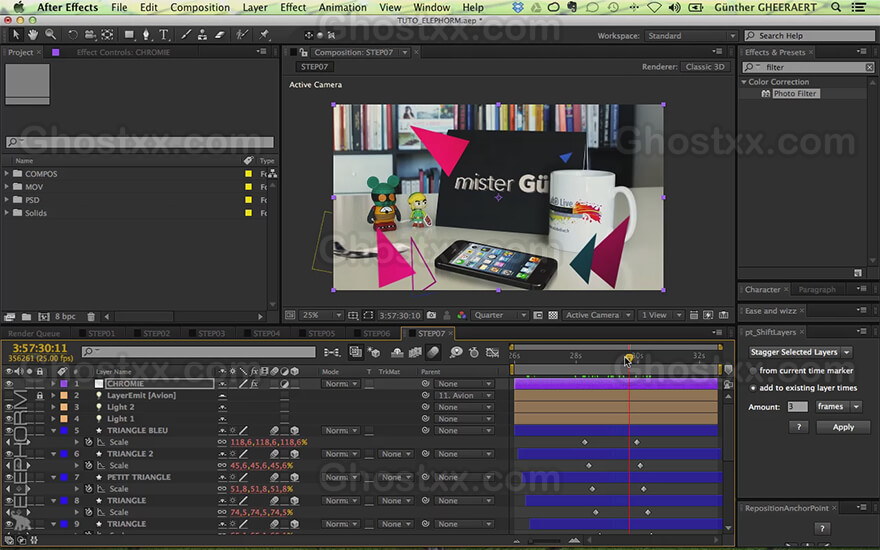The width and height of the screenshot is (880, 550).
Task: Click the purple label swatch for CHROMIE
Action: 64,384
